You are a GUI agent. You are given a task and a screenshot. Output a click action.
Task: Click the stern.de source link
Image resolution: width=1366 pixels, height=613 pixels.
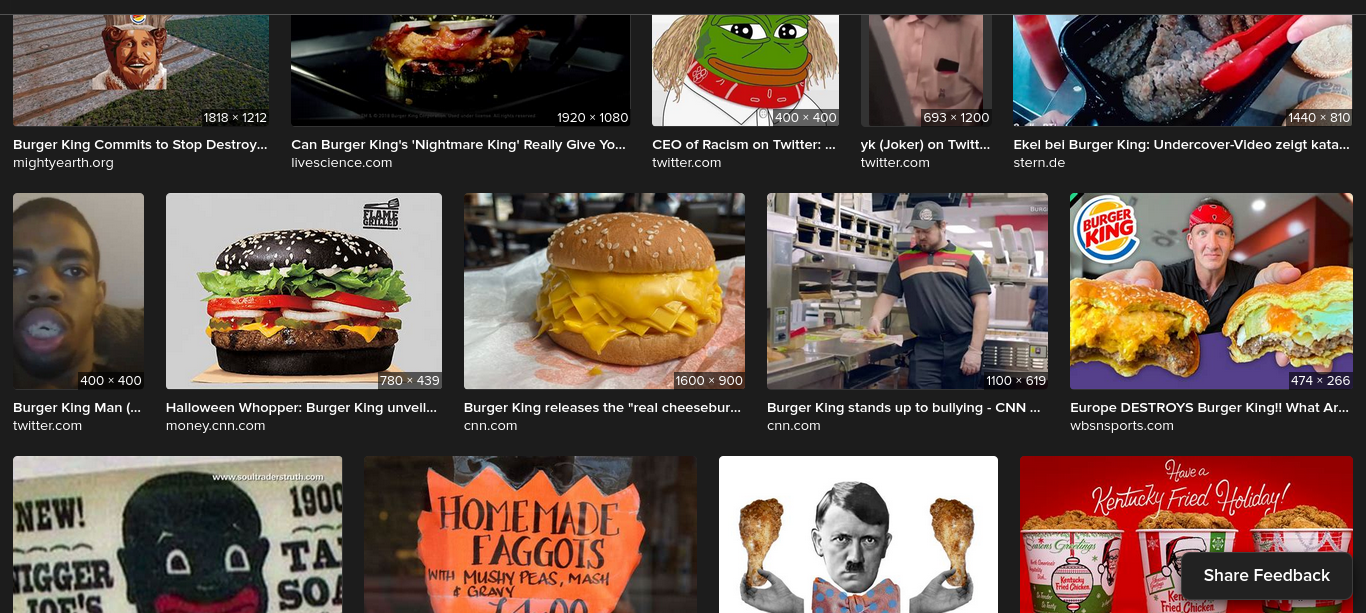coord(1039,163)
